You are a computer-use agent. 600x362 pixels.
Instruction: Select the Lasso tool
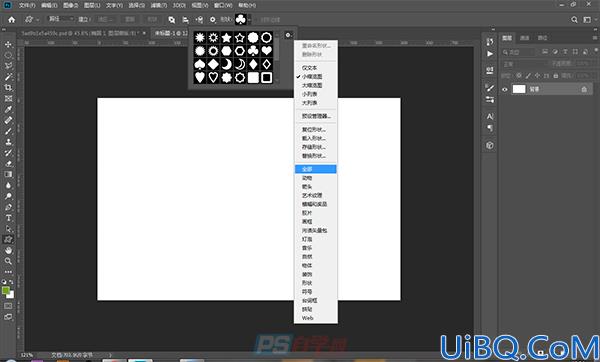click(x=8, y=66)
